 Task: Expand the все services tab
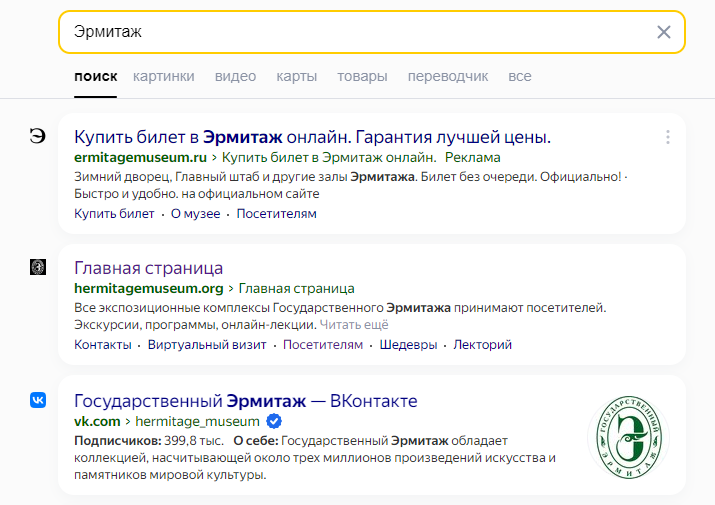520,76
